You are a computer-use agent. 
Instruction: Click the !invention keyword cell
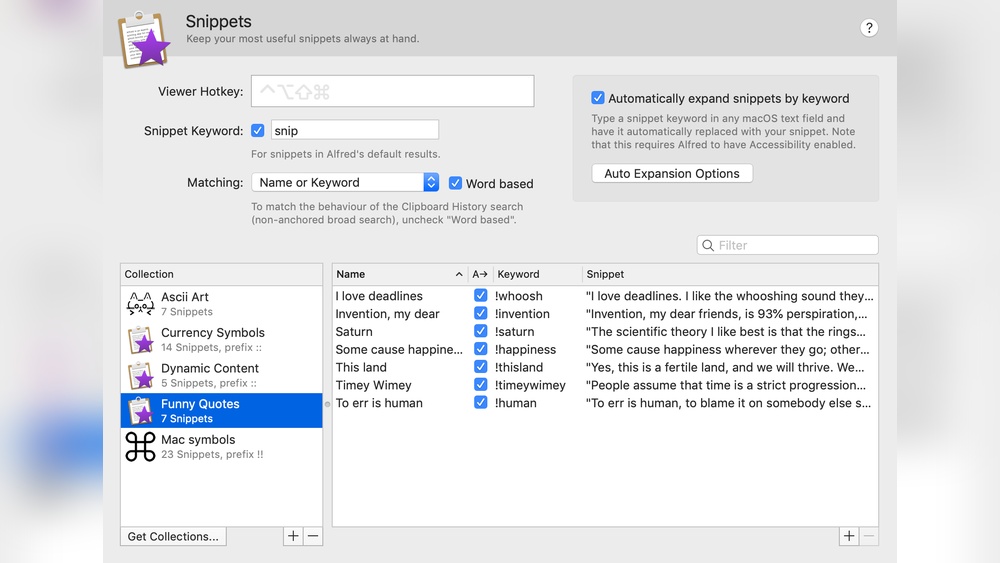click(x=522, y=314)
